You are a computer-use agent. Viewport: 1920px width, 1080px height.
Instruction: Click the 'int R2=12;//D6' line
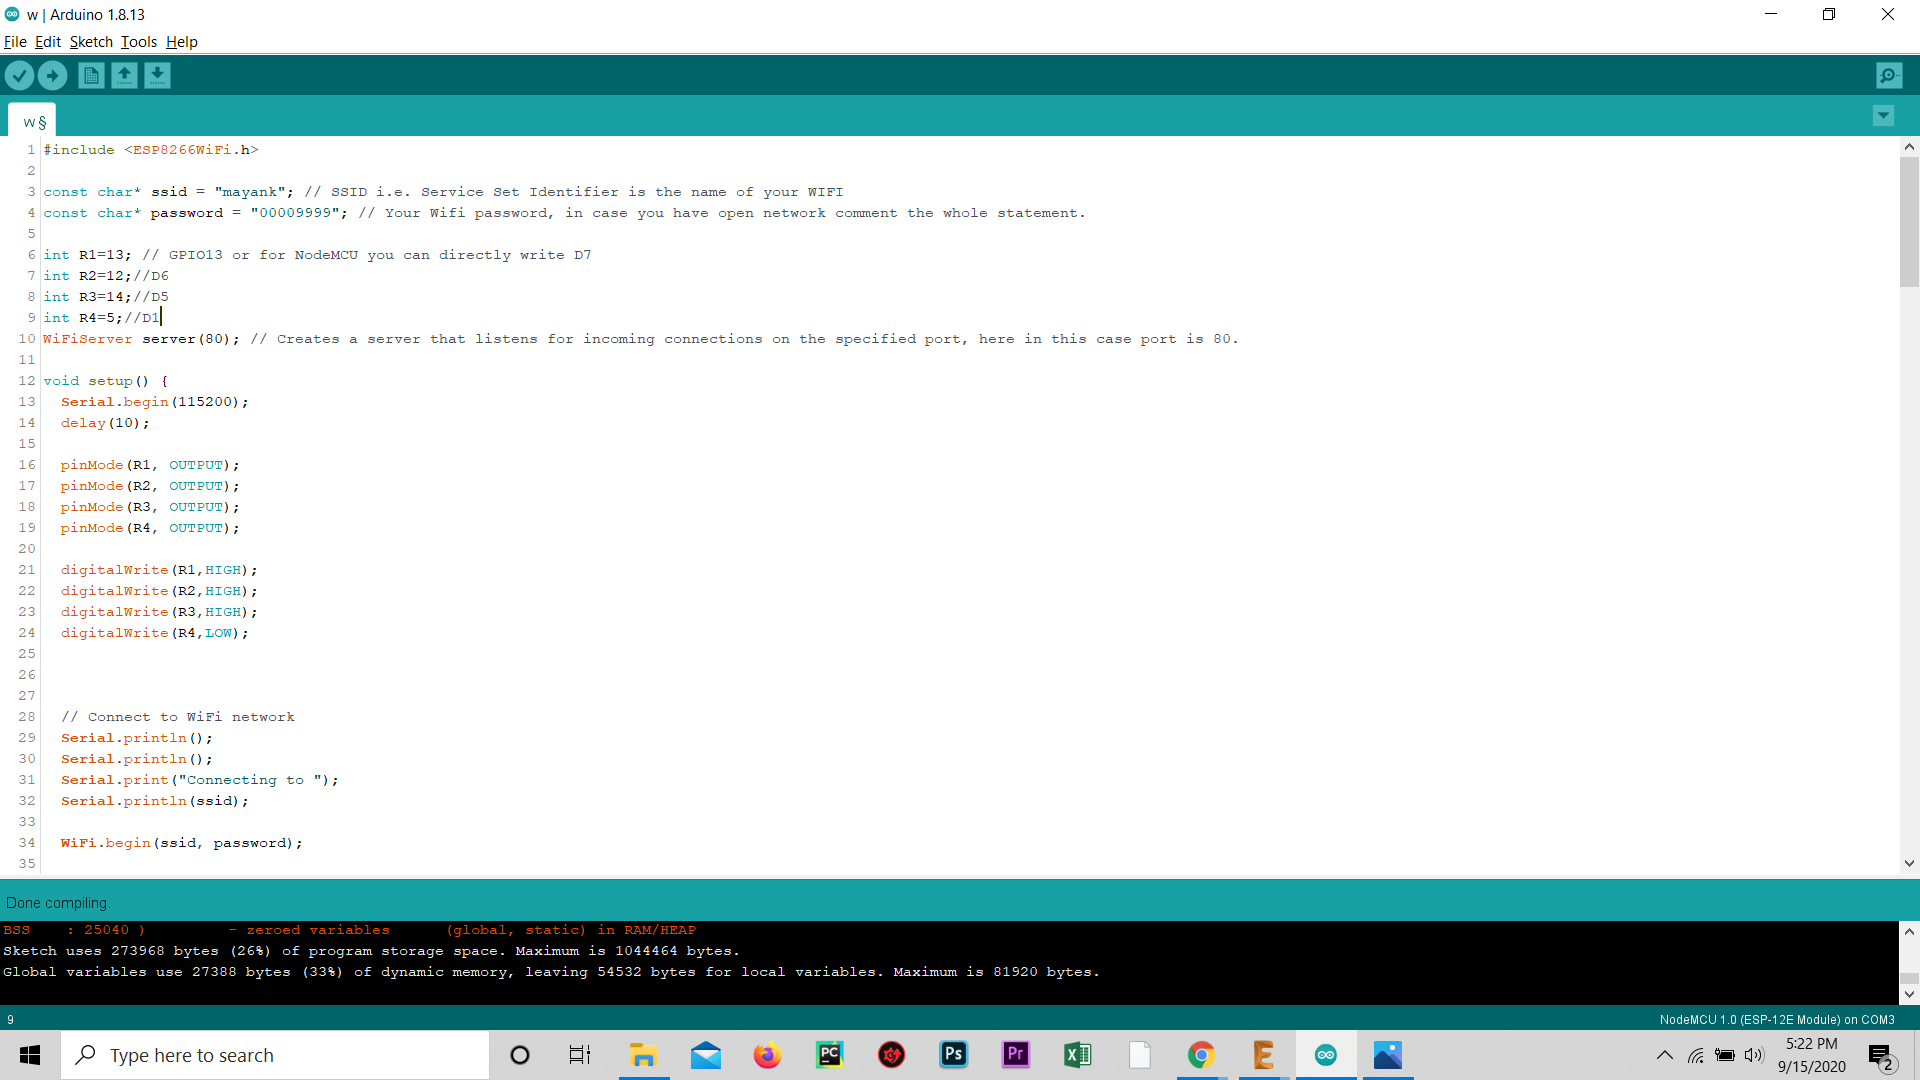coord(106,276)
